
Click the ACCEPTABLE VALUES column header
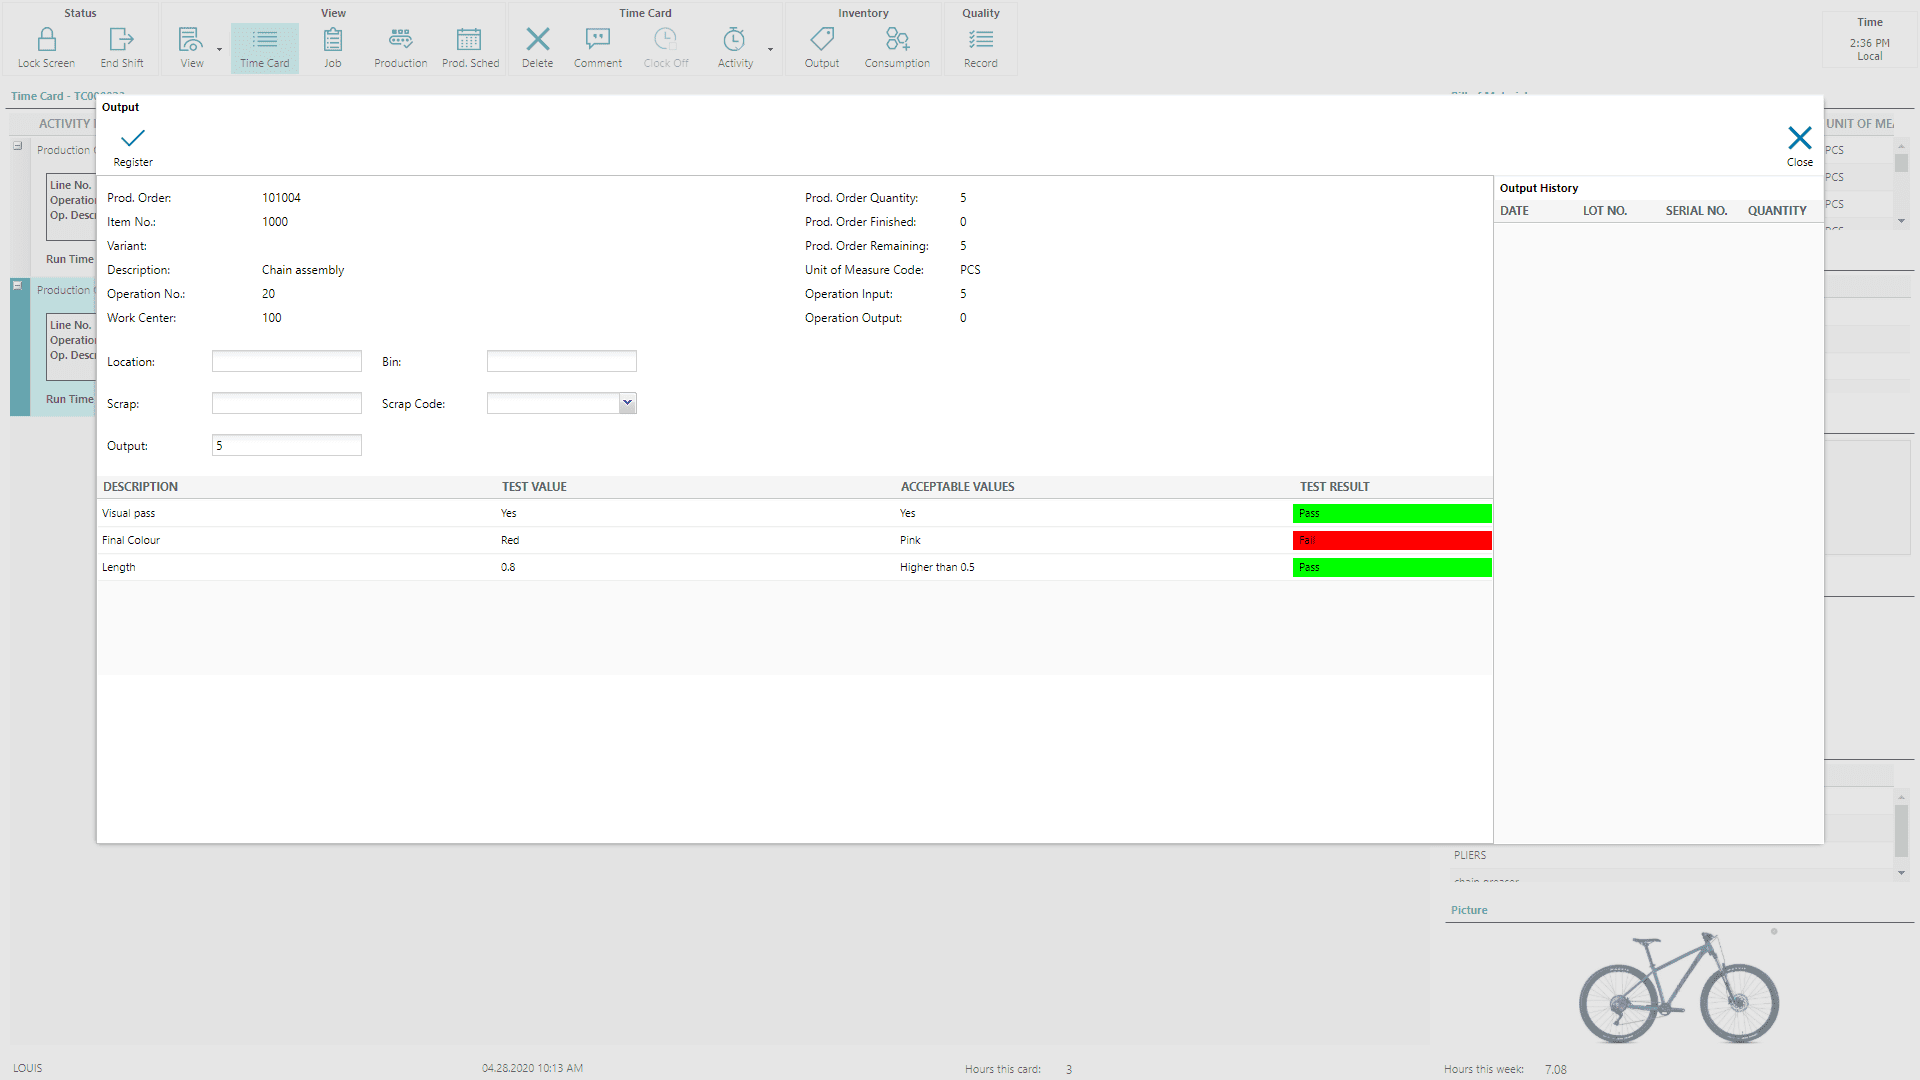957,487
